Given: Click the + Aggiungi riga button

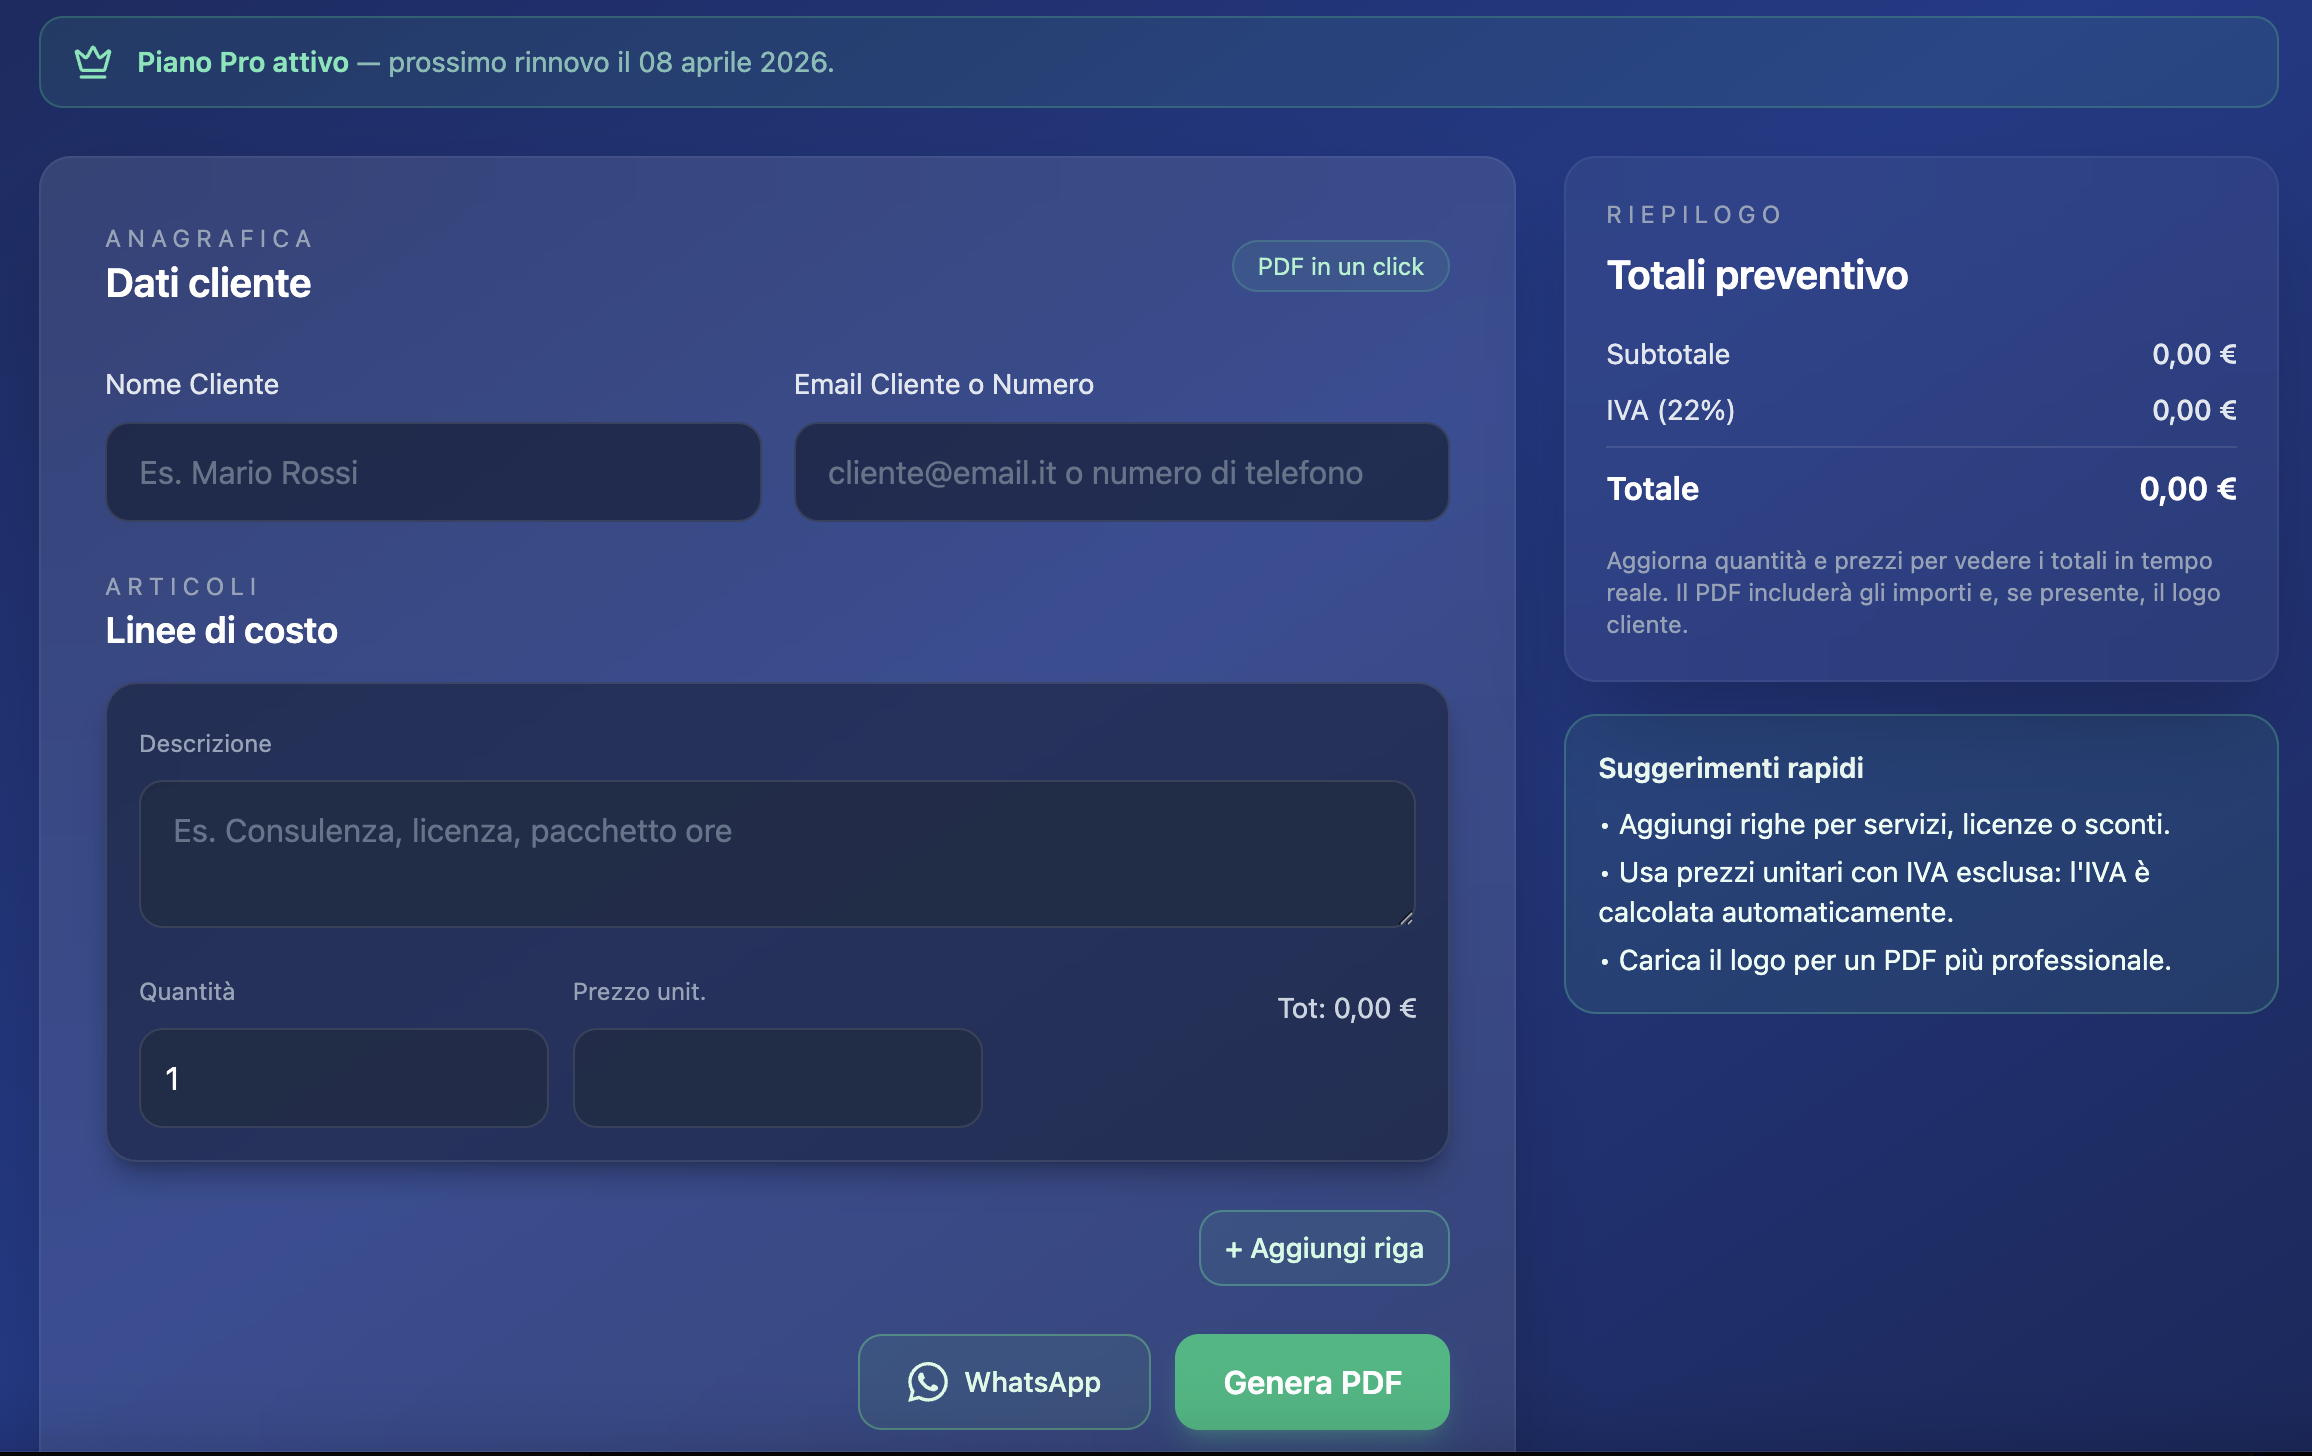Looking at the screenshot, I should pyautogui.click(x=1323, y=1248).
